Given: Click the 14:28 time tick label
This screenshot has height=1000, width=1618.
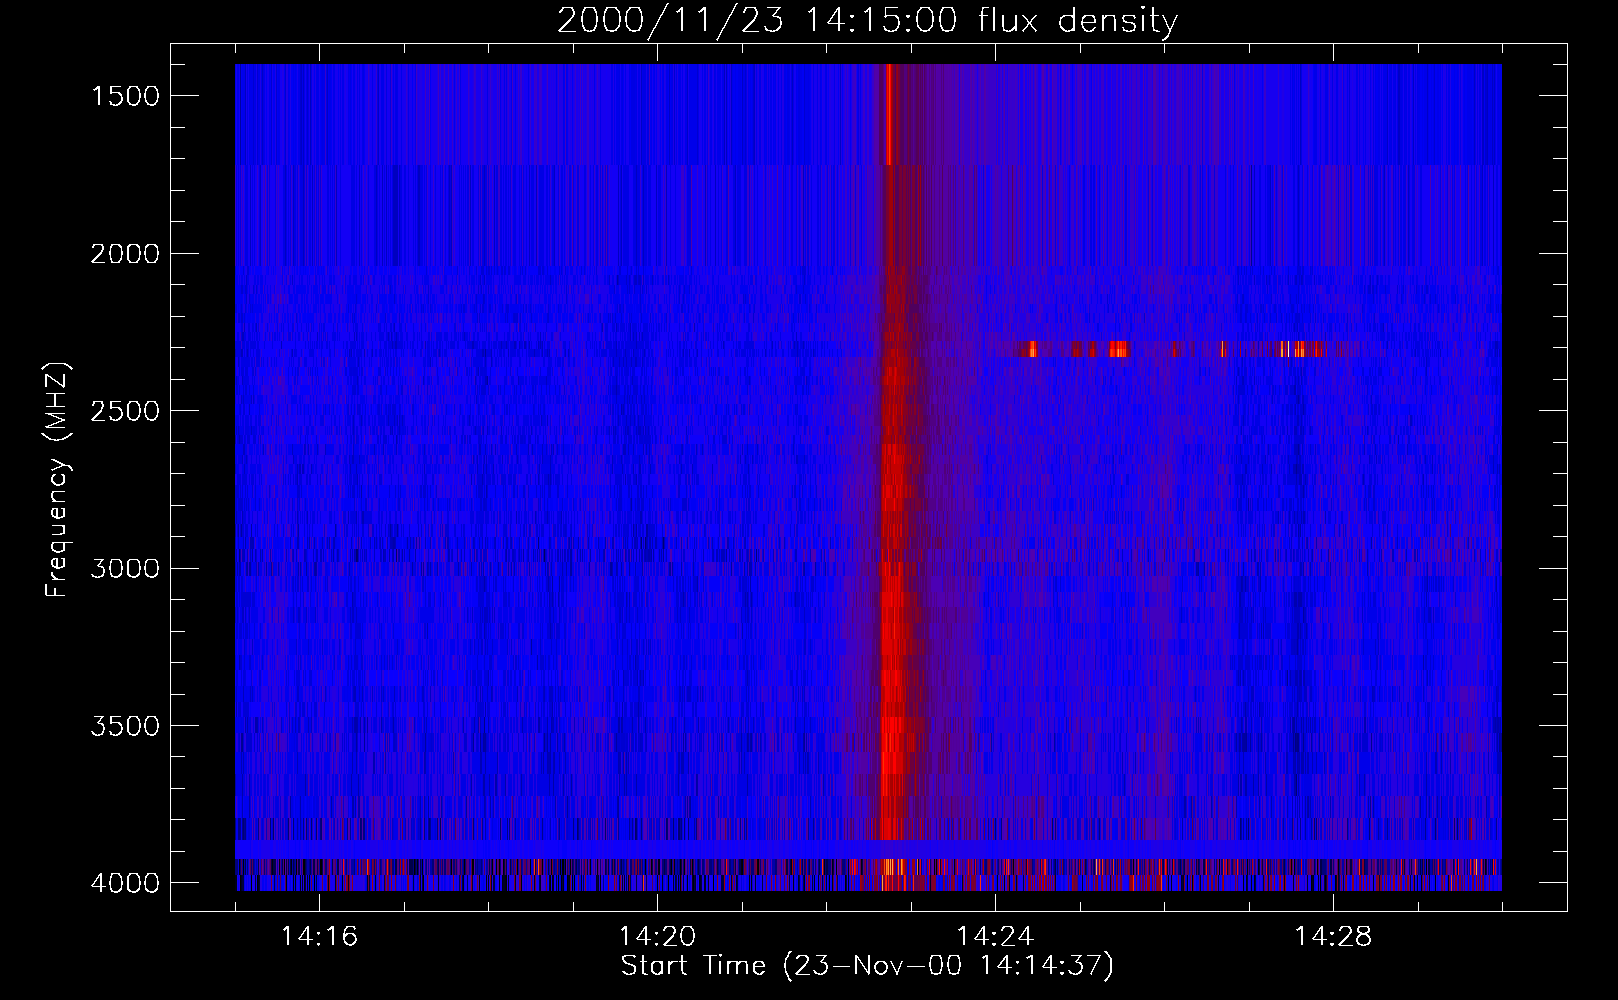Looking at the screenshot, I should (x=1333, y=937).
